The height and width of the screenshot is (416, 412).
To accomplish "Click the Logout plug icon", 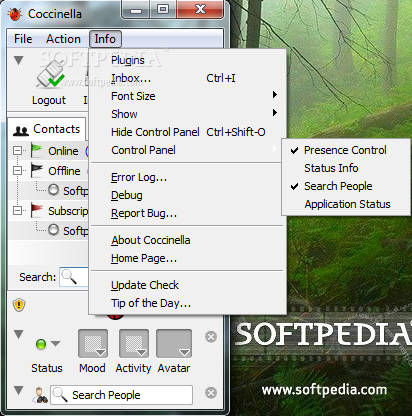I will point(50,75).
